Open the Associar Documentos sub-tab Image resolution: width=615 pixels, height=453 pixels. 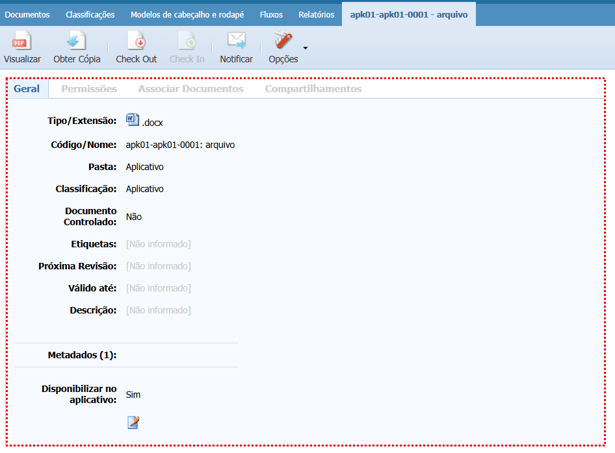coord(190,89)
